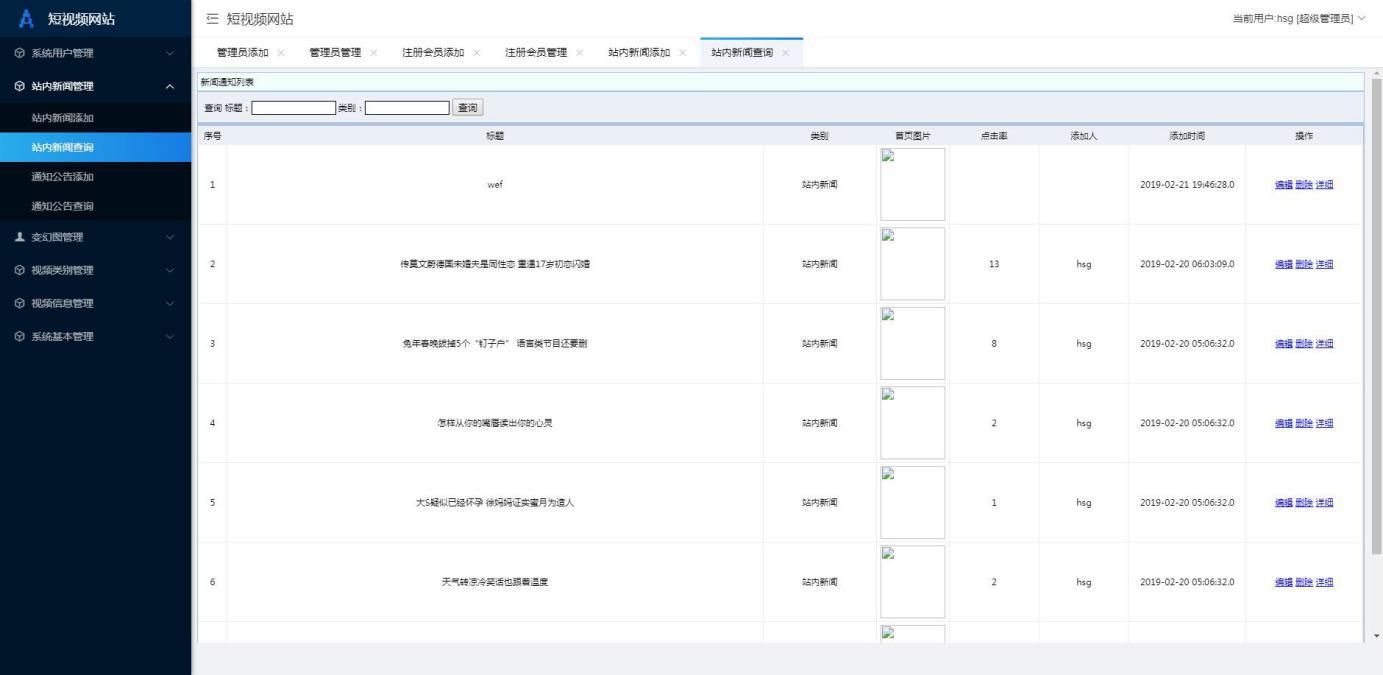Click 详细 link for row 4
The width and height of the screenshot is (1383, 675).
(x=1324, y=423)
